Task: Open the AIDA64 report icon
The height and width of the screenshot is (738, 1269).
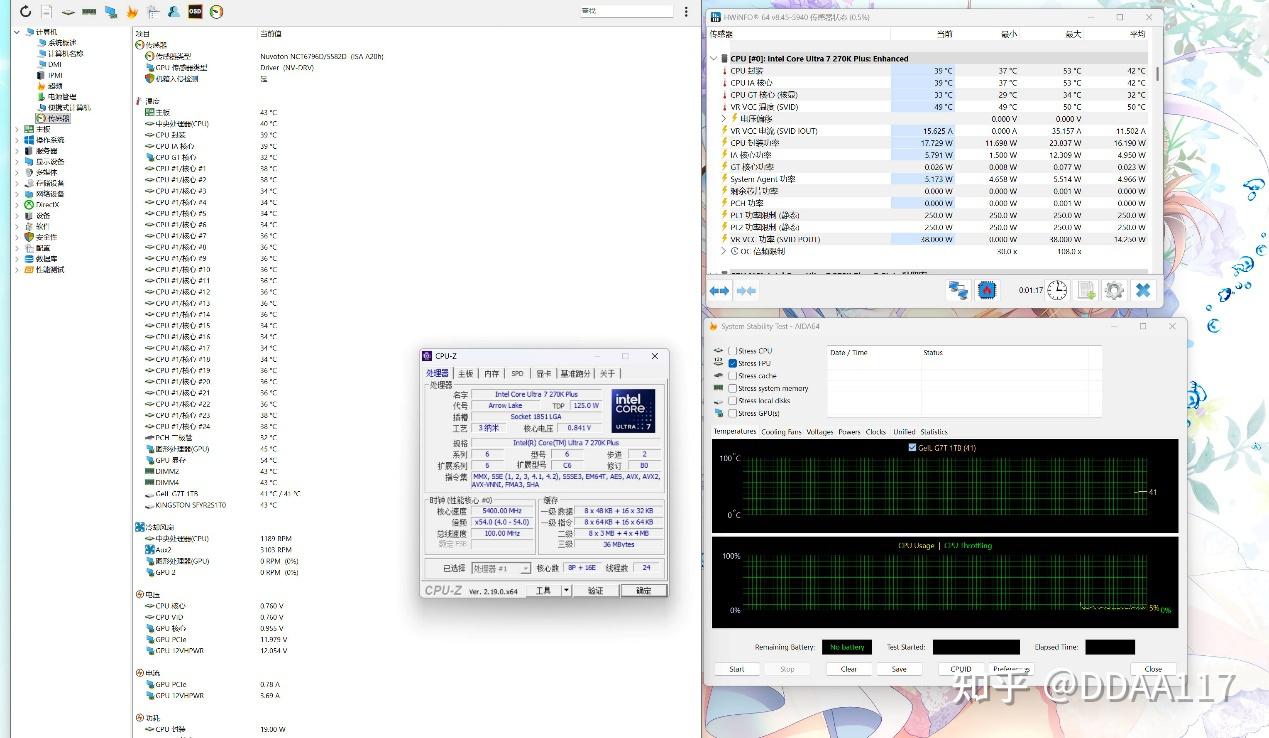Action: 46,12
